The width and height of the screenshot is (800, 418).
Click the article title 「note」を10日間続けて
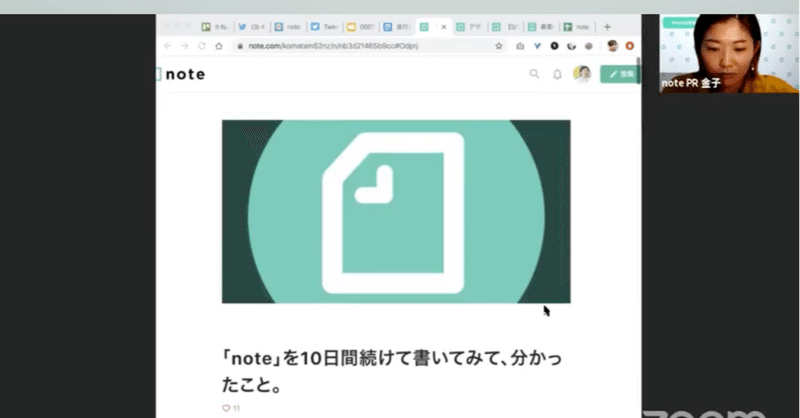click(x=391, y=371)
